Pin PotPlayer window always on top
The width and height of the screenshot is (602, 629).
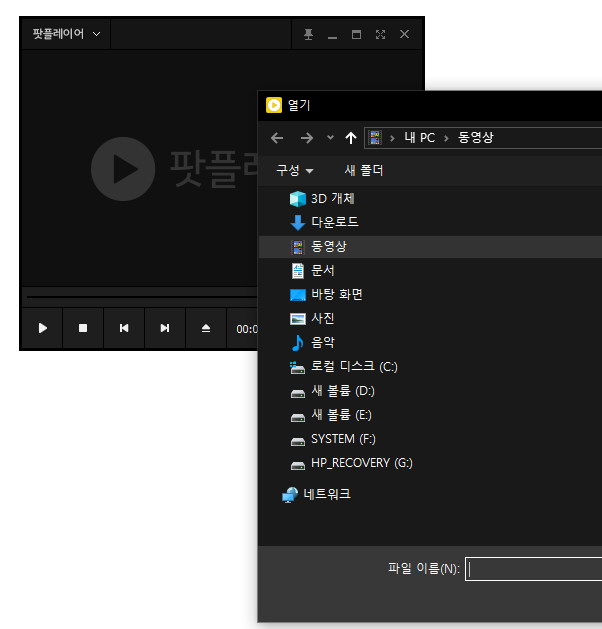308,34
